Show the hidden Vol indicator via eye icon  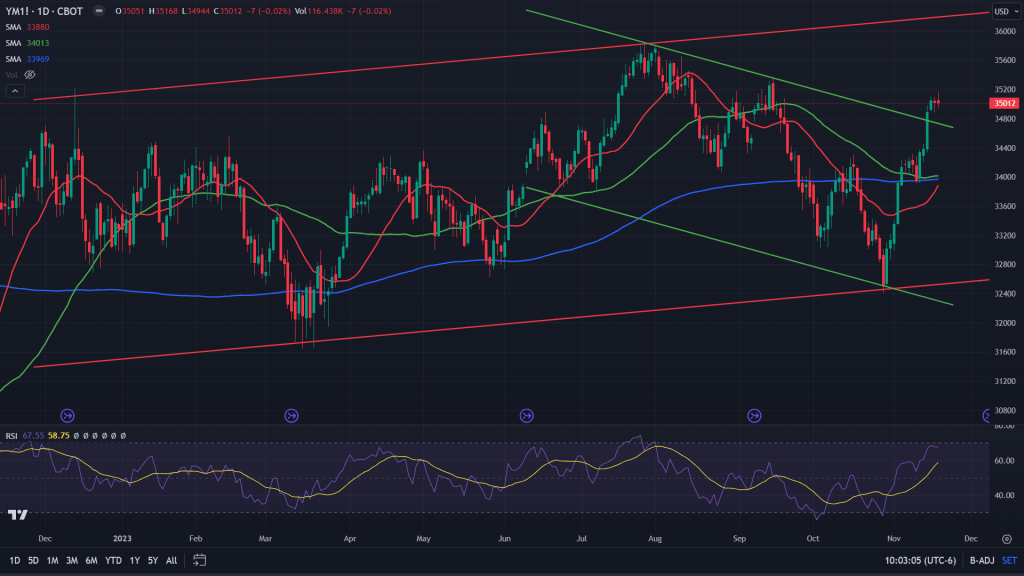coord(30,75)
